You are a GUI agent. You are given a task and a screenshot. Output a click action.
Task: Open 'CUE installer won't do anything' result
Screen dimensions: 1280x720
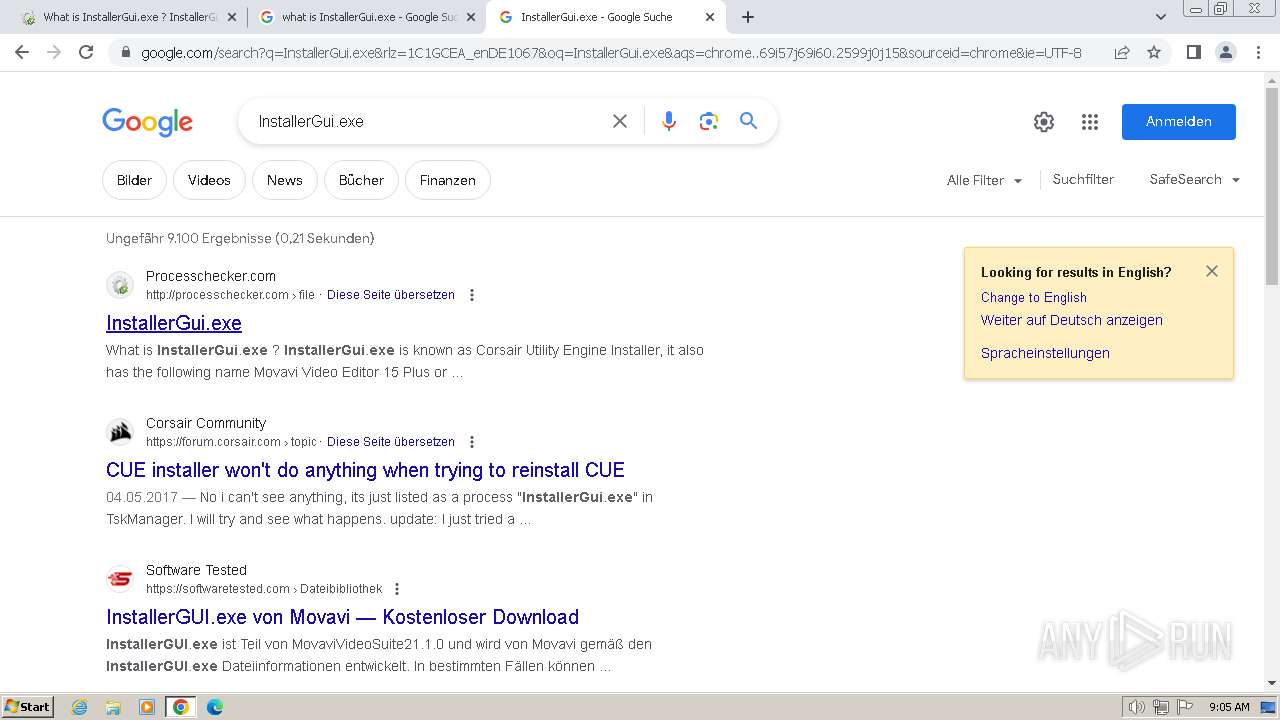pyautogui.click(x=365, y=470)
